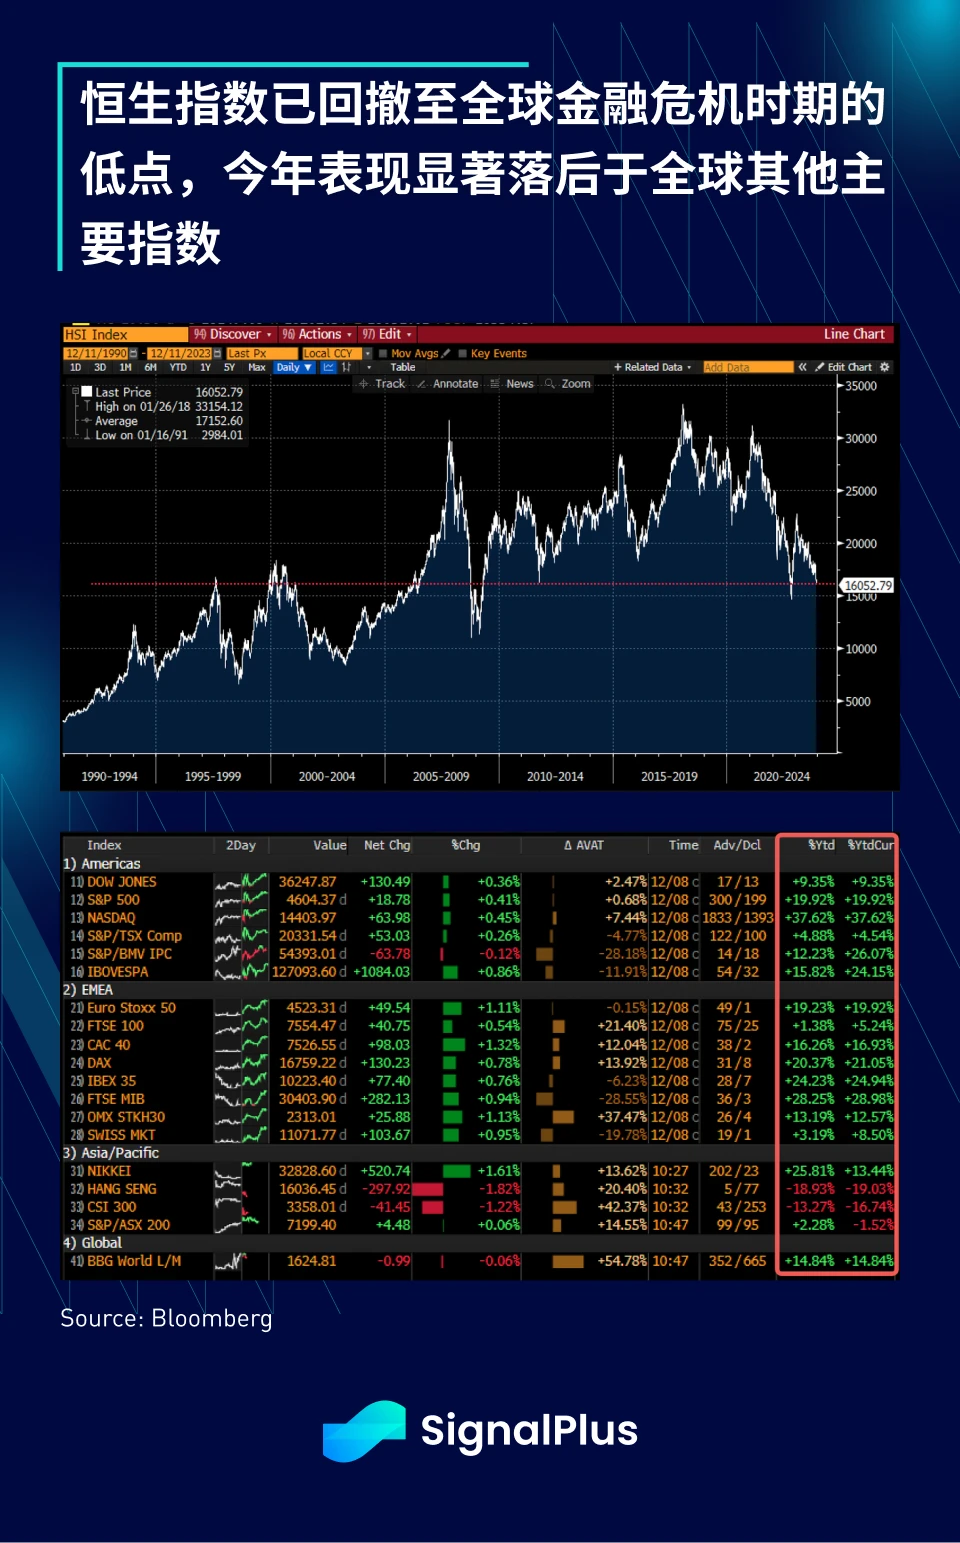Switch to the bar chart type icon
960x1543 pixels.
tap(346, 367)
